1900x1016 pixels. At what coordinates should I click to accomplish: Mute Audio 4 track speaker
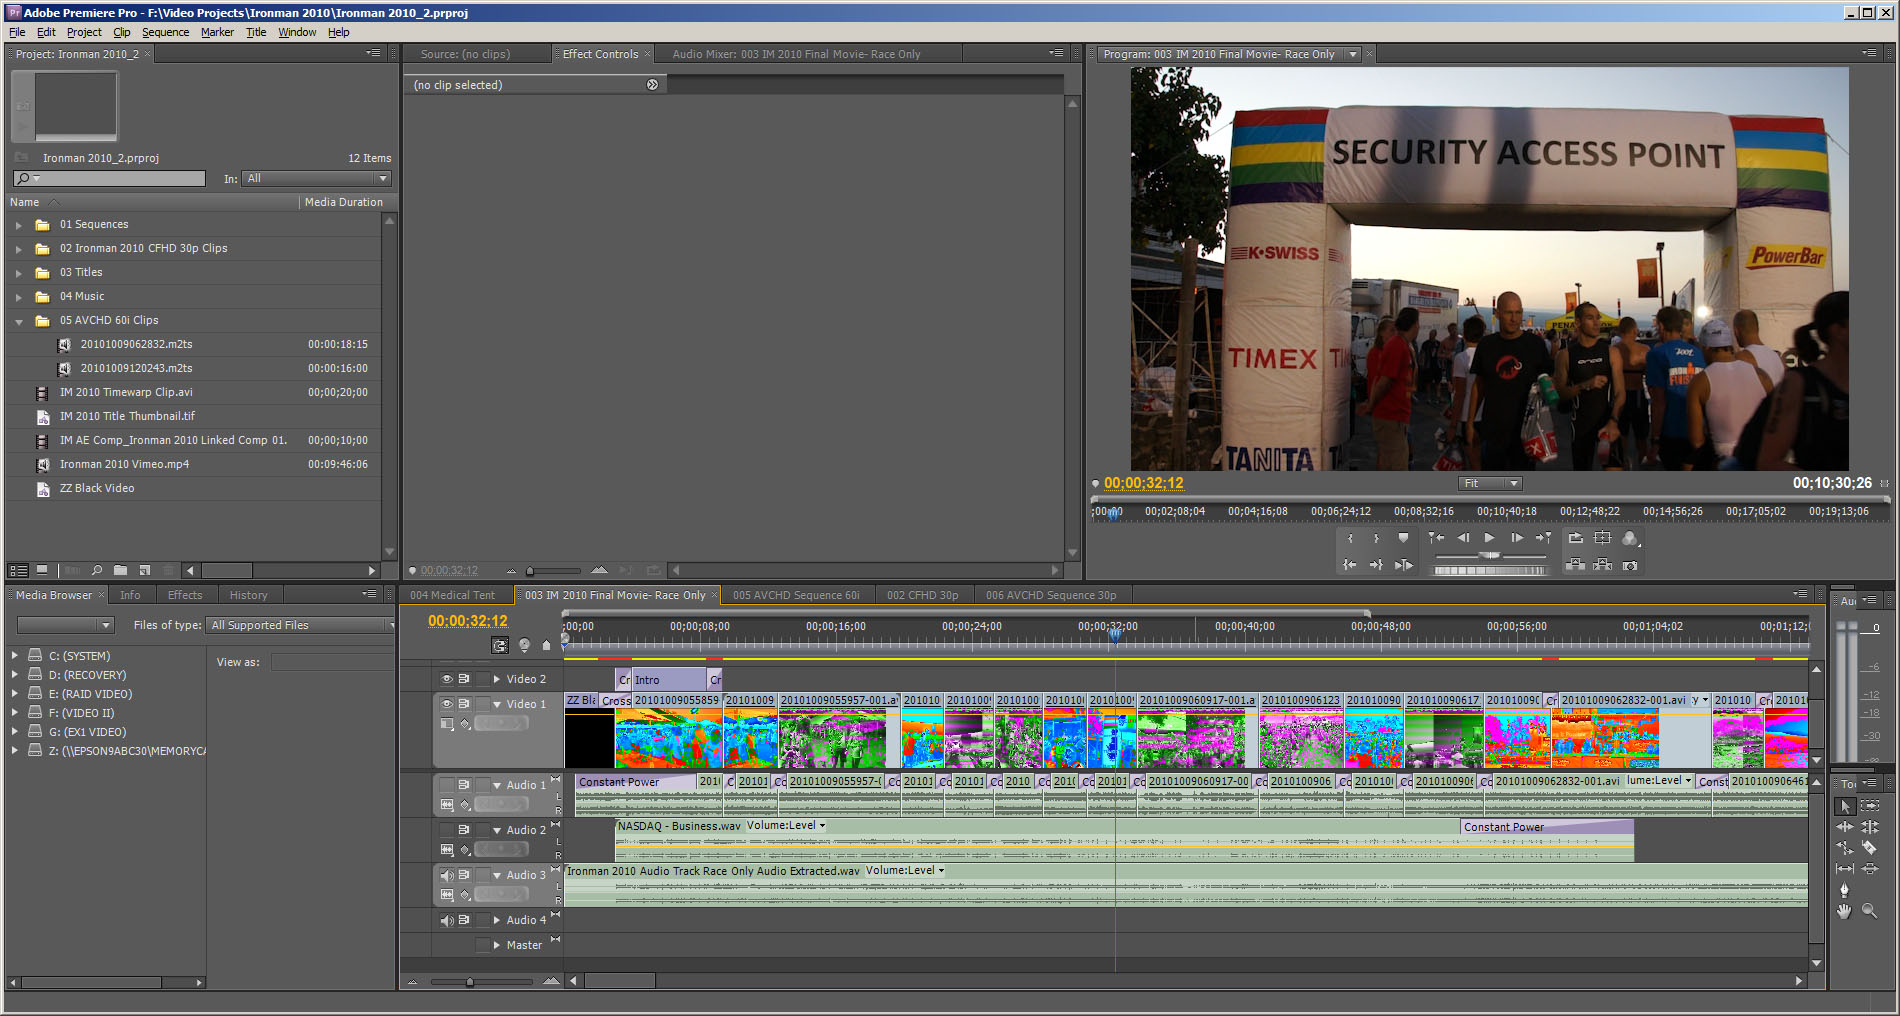pyautogui.click(x=447, y=920)
